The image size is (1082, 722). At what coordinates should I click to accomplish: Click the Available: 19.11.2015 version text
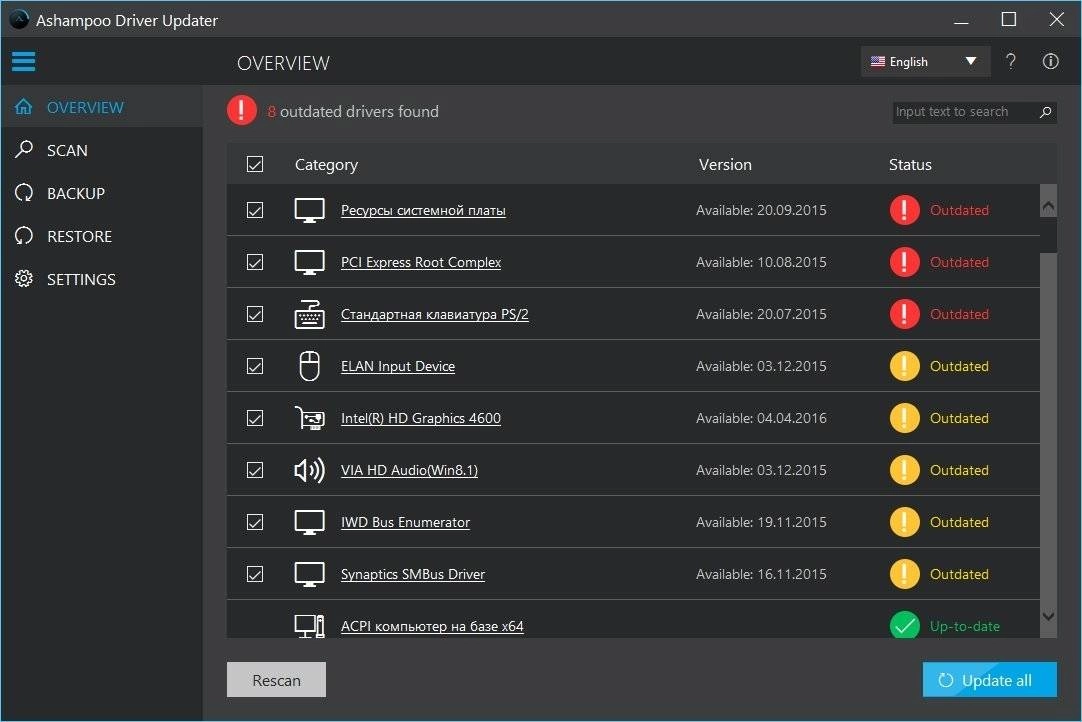click(x=761, y=523)
